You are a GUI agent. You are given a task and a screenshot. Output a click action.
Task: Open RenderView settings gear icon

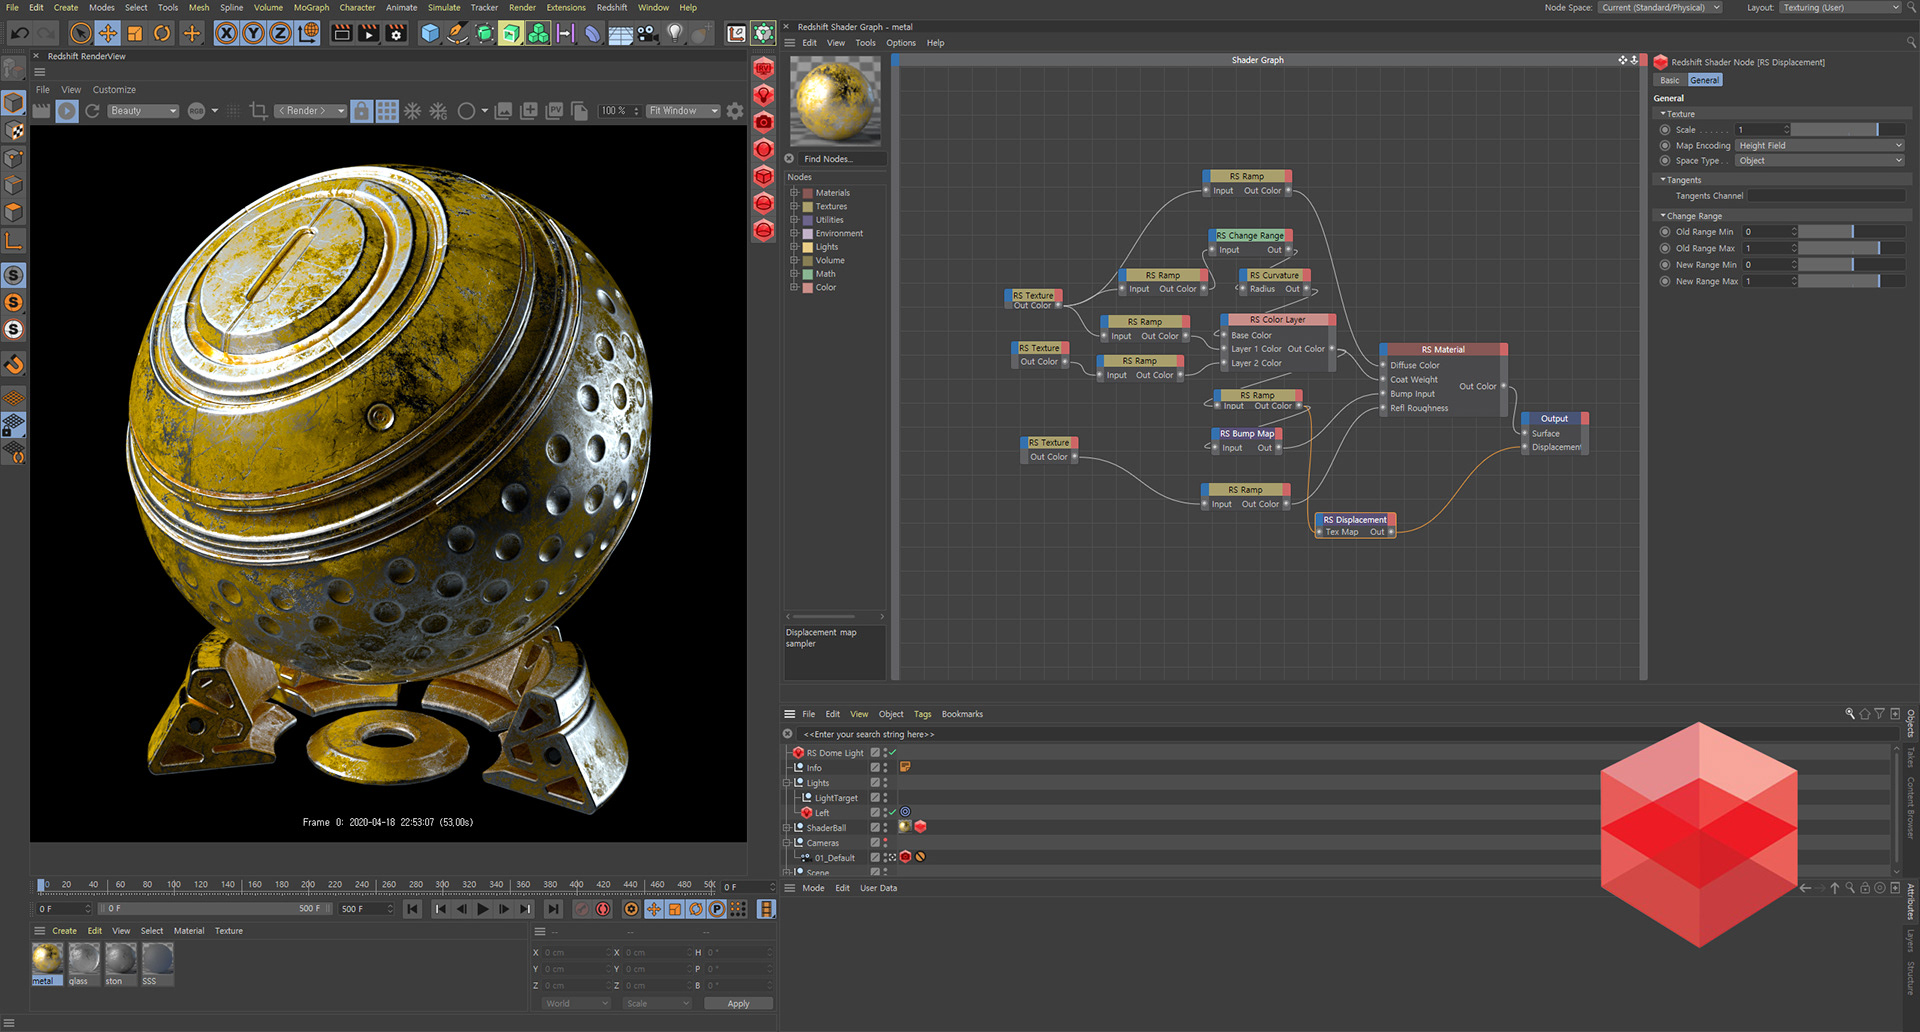(735, 111)
